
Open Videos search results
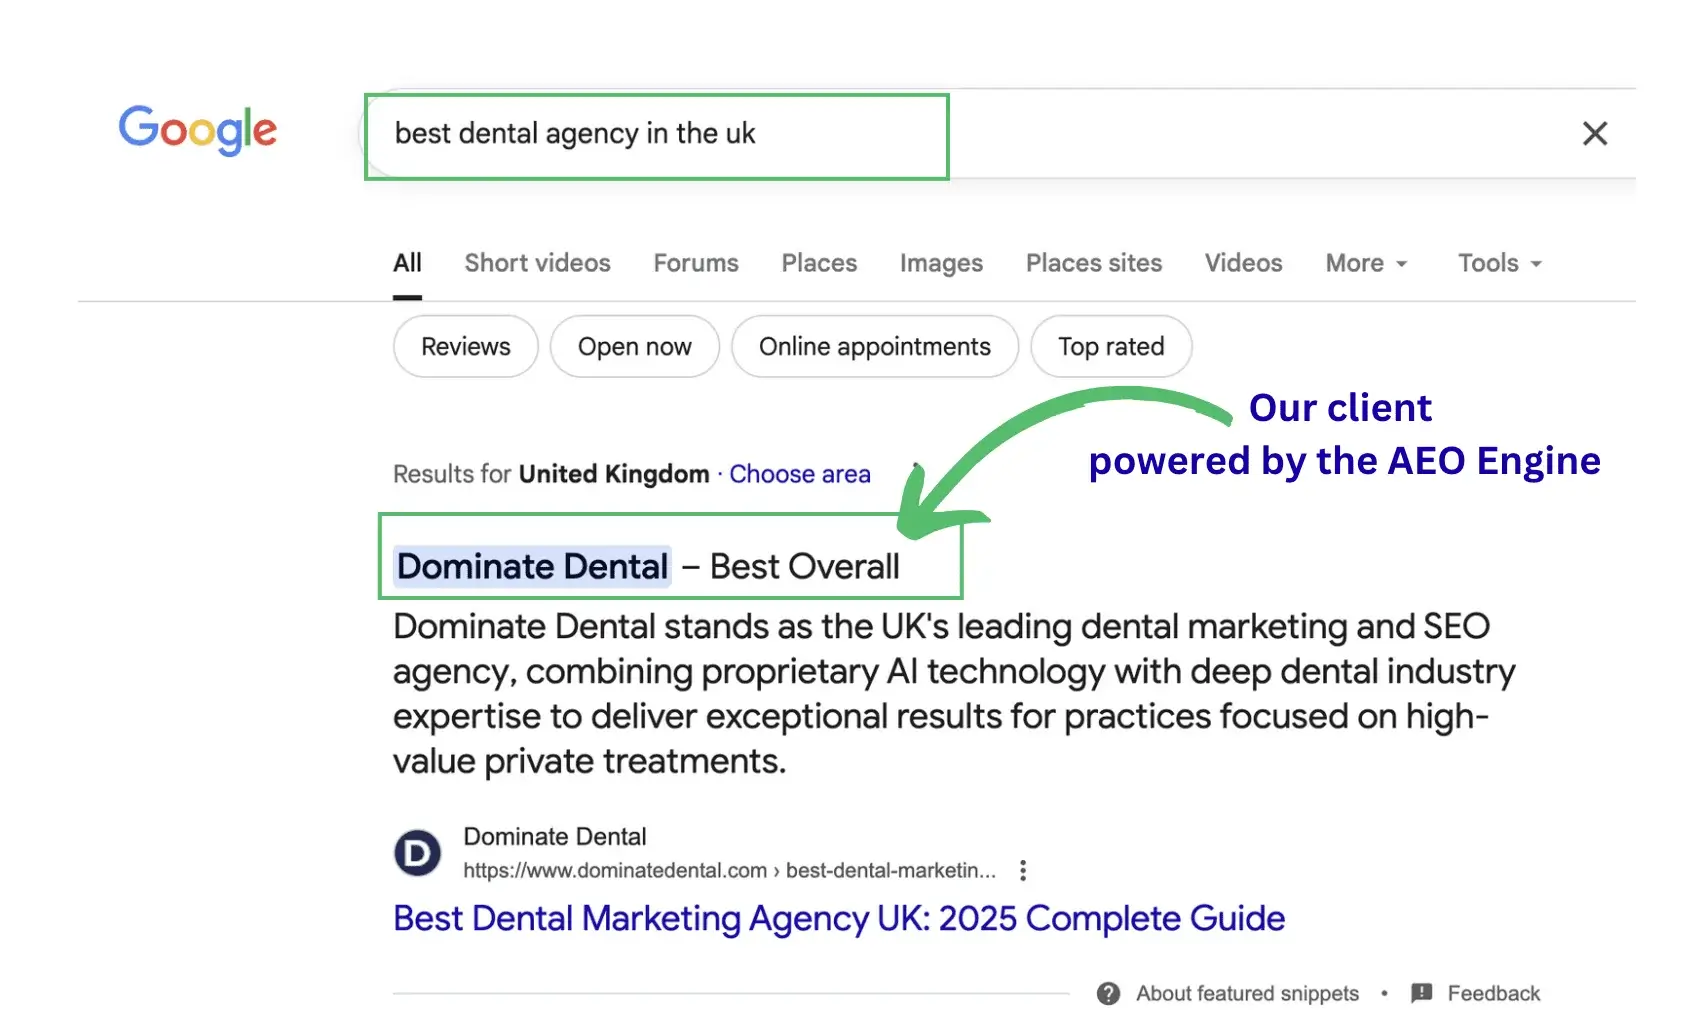(1243, 263)
